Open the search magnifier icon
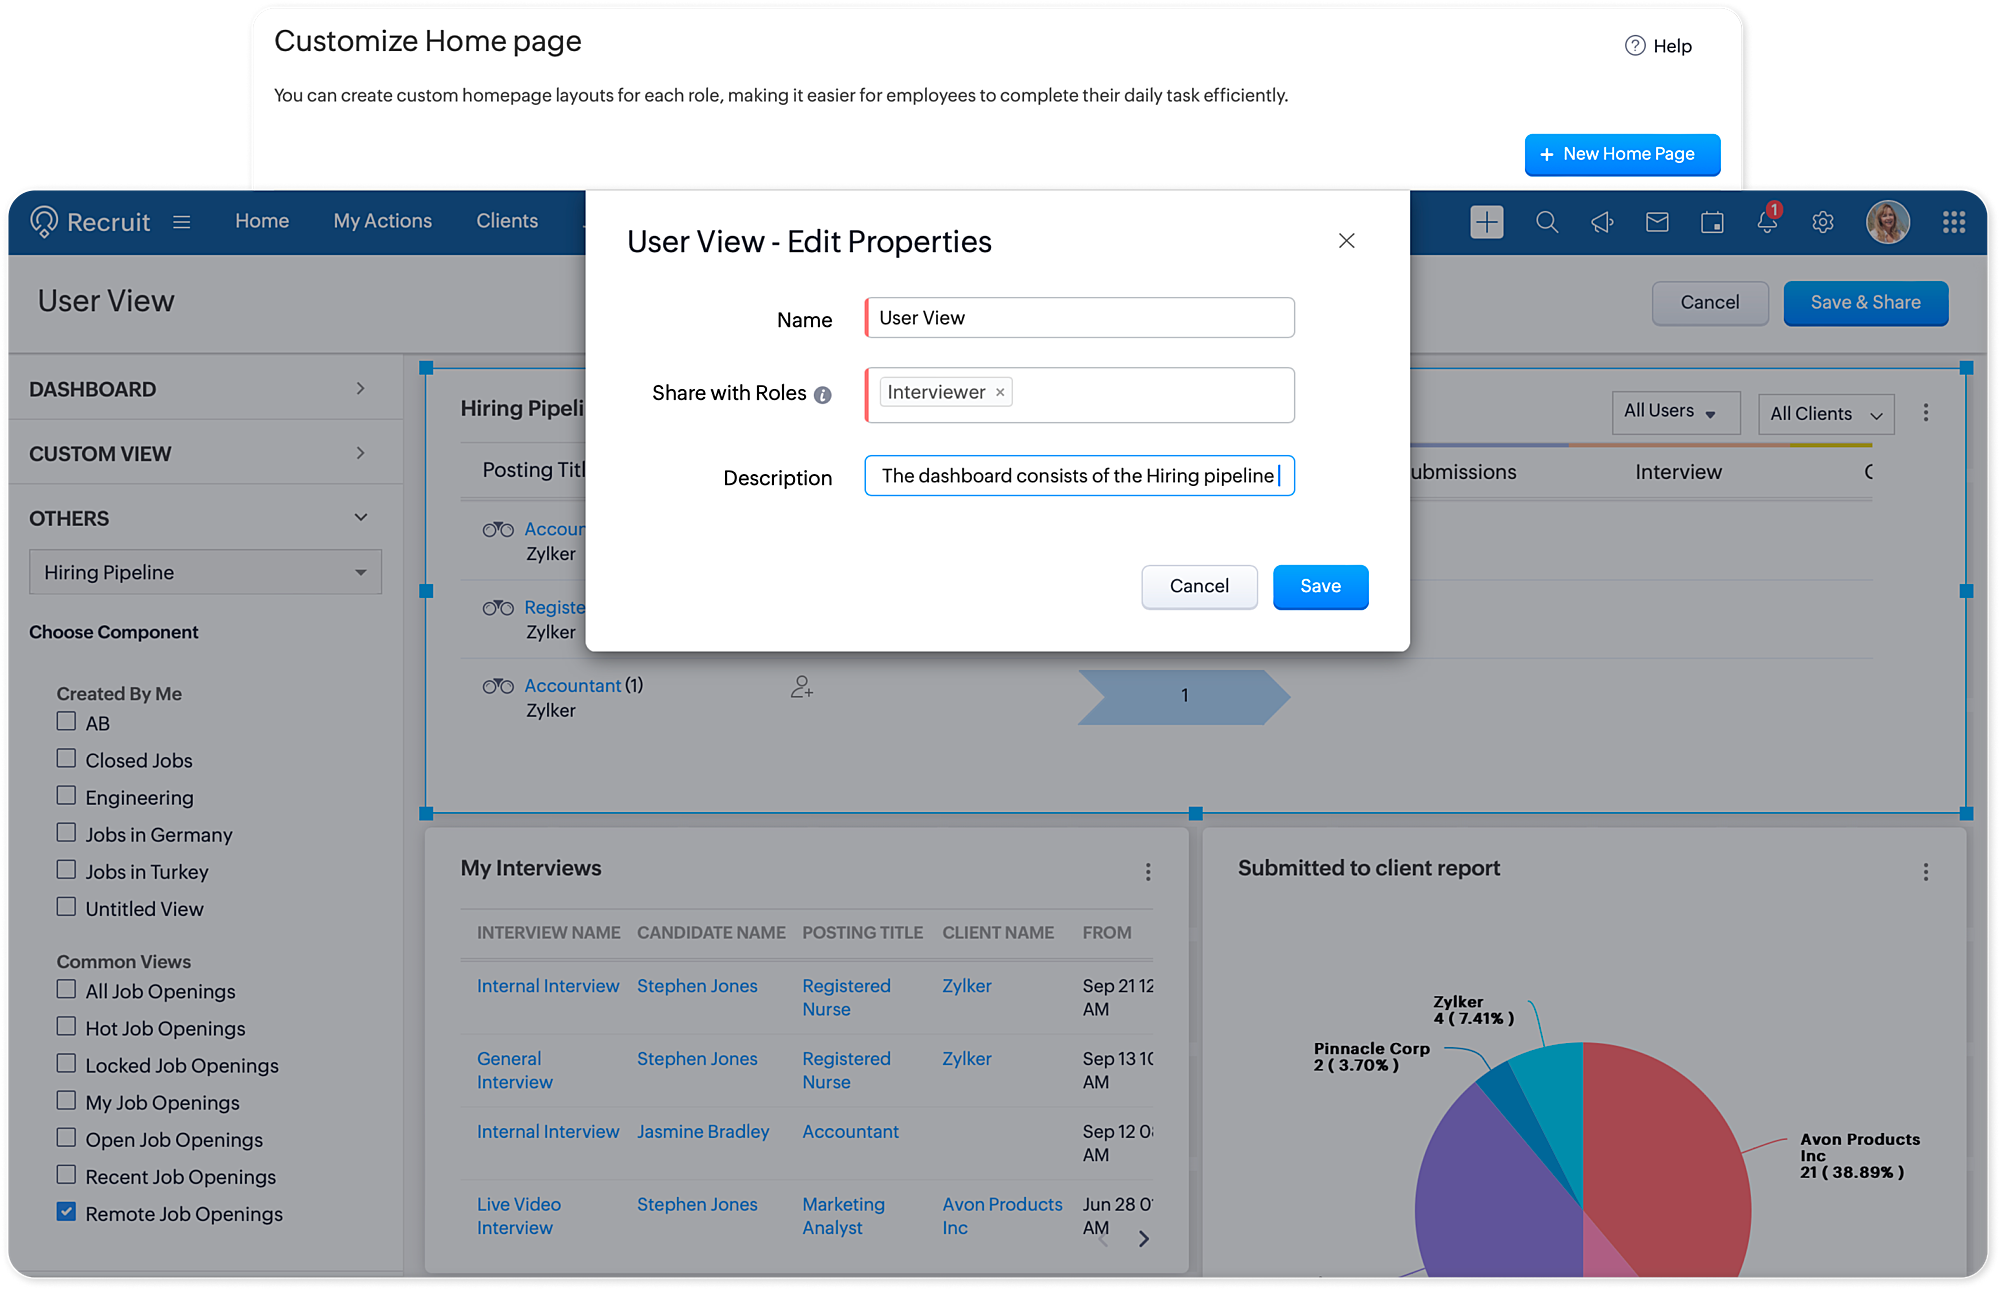 (1546, 222)
